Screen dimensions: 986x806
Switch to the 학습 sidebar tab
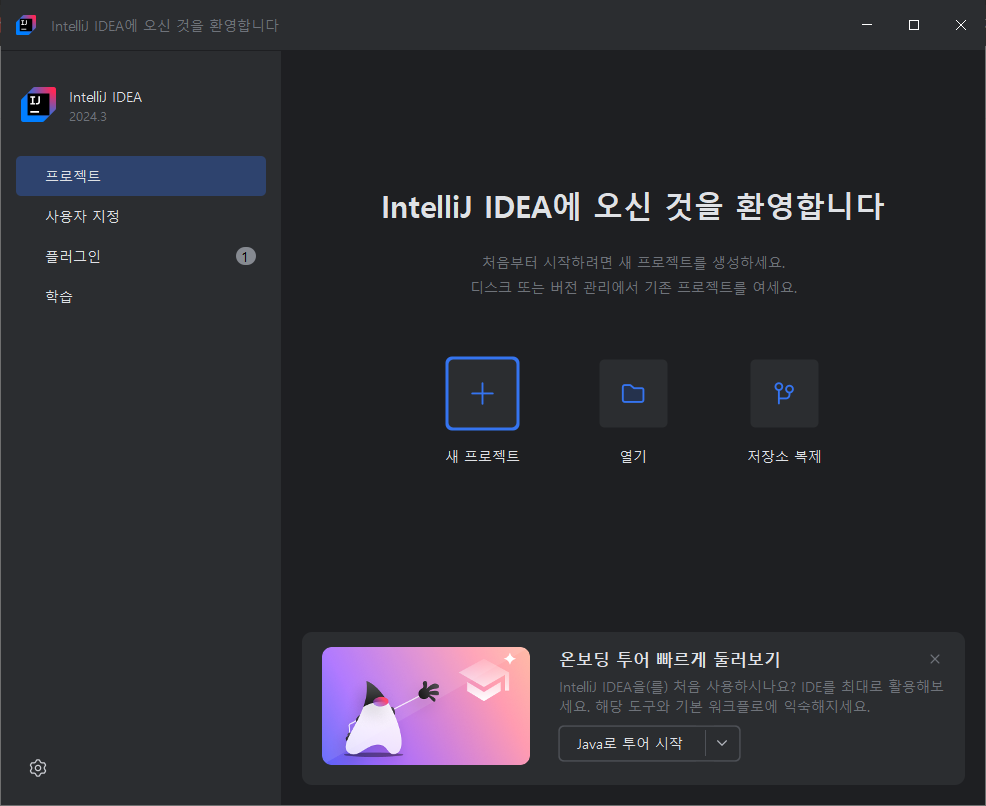pyautogui.click(x=141, y=297)
